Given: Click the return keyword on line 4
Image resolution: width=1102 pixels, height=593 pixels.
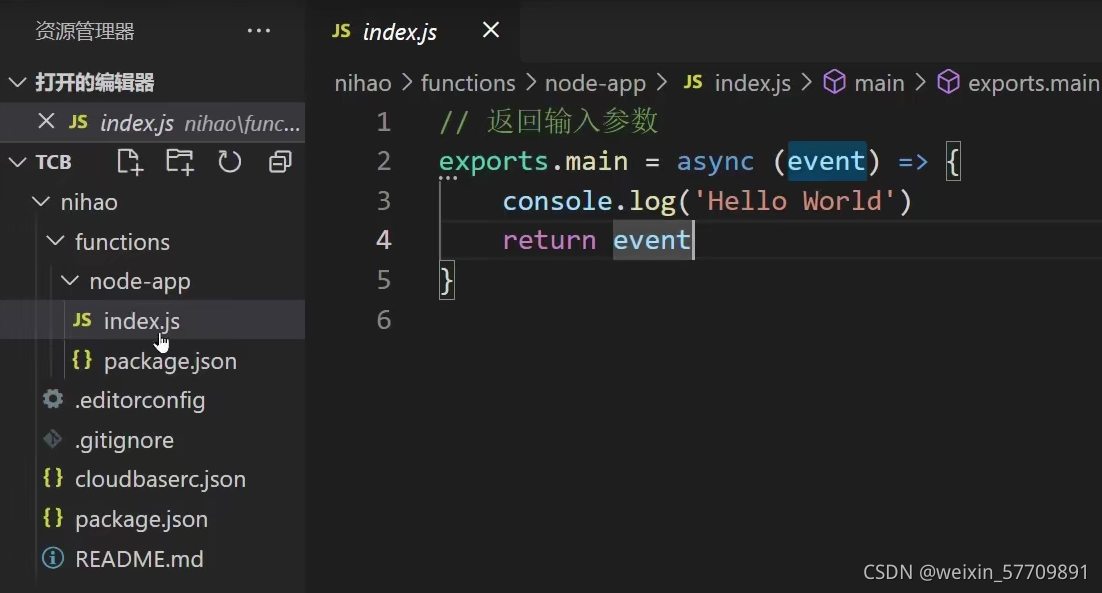Looking at the screenshot, I should pyautogui.click(x=549, y=240).
